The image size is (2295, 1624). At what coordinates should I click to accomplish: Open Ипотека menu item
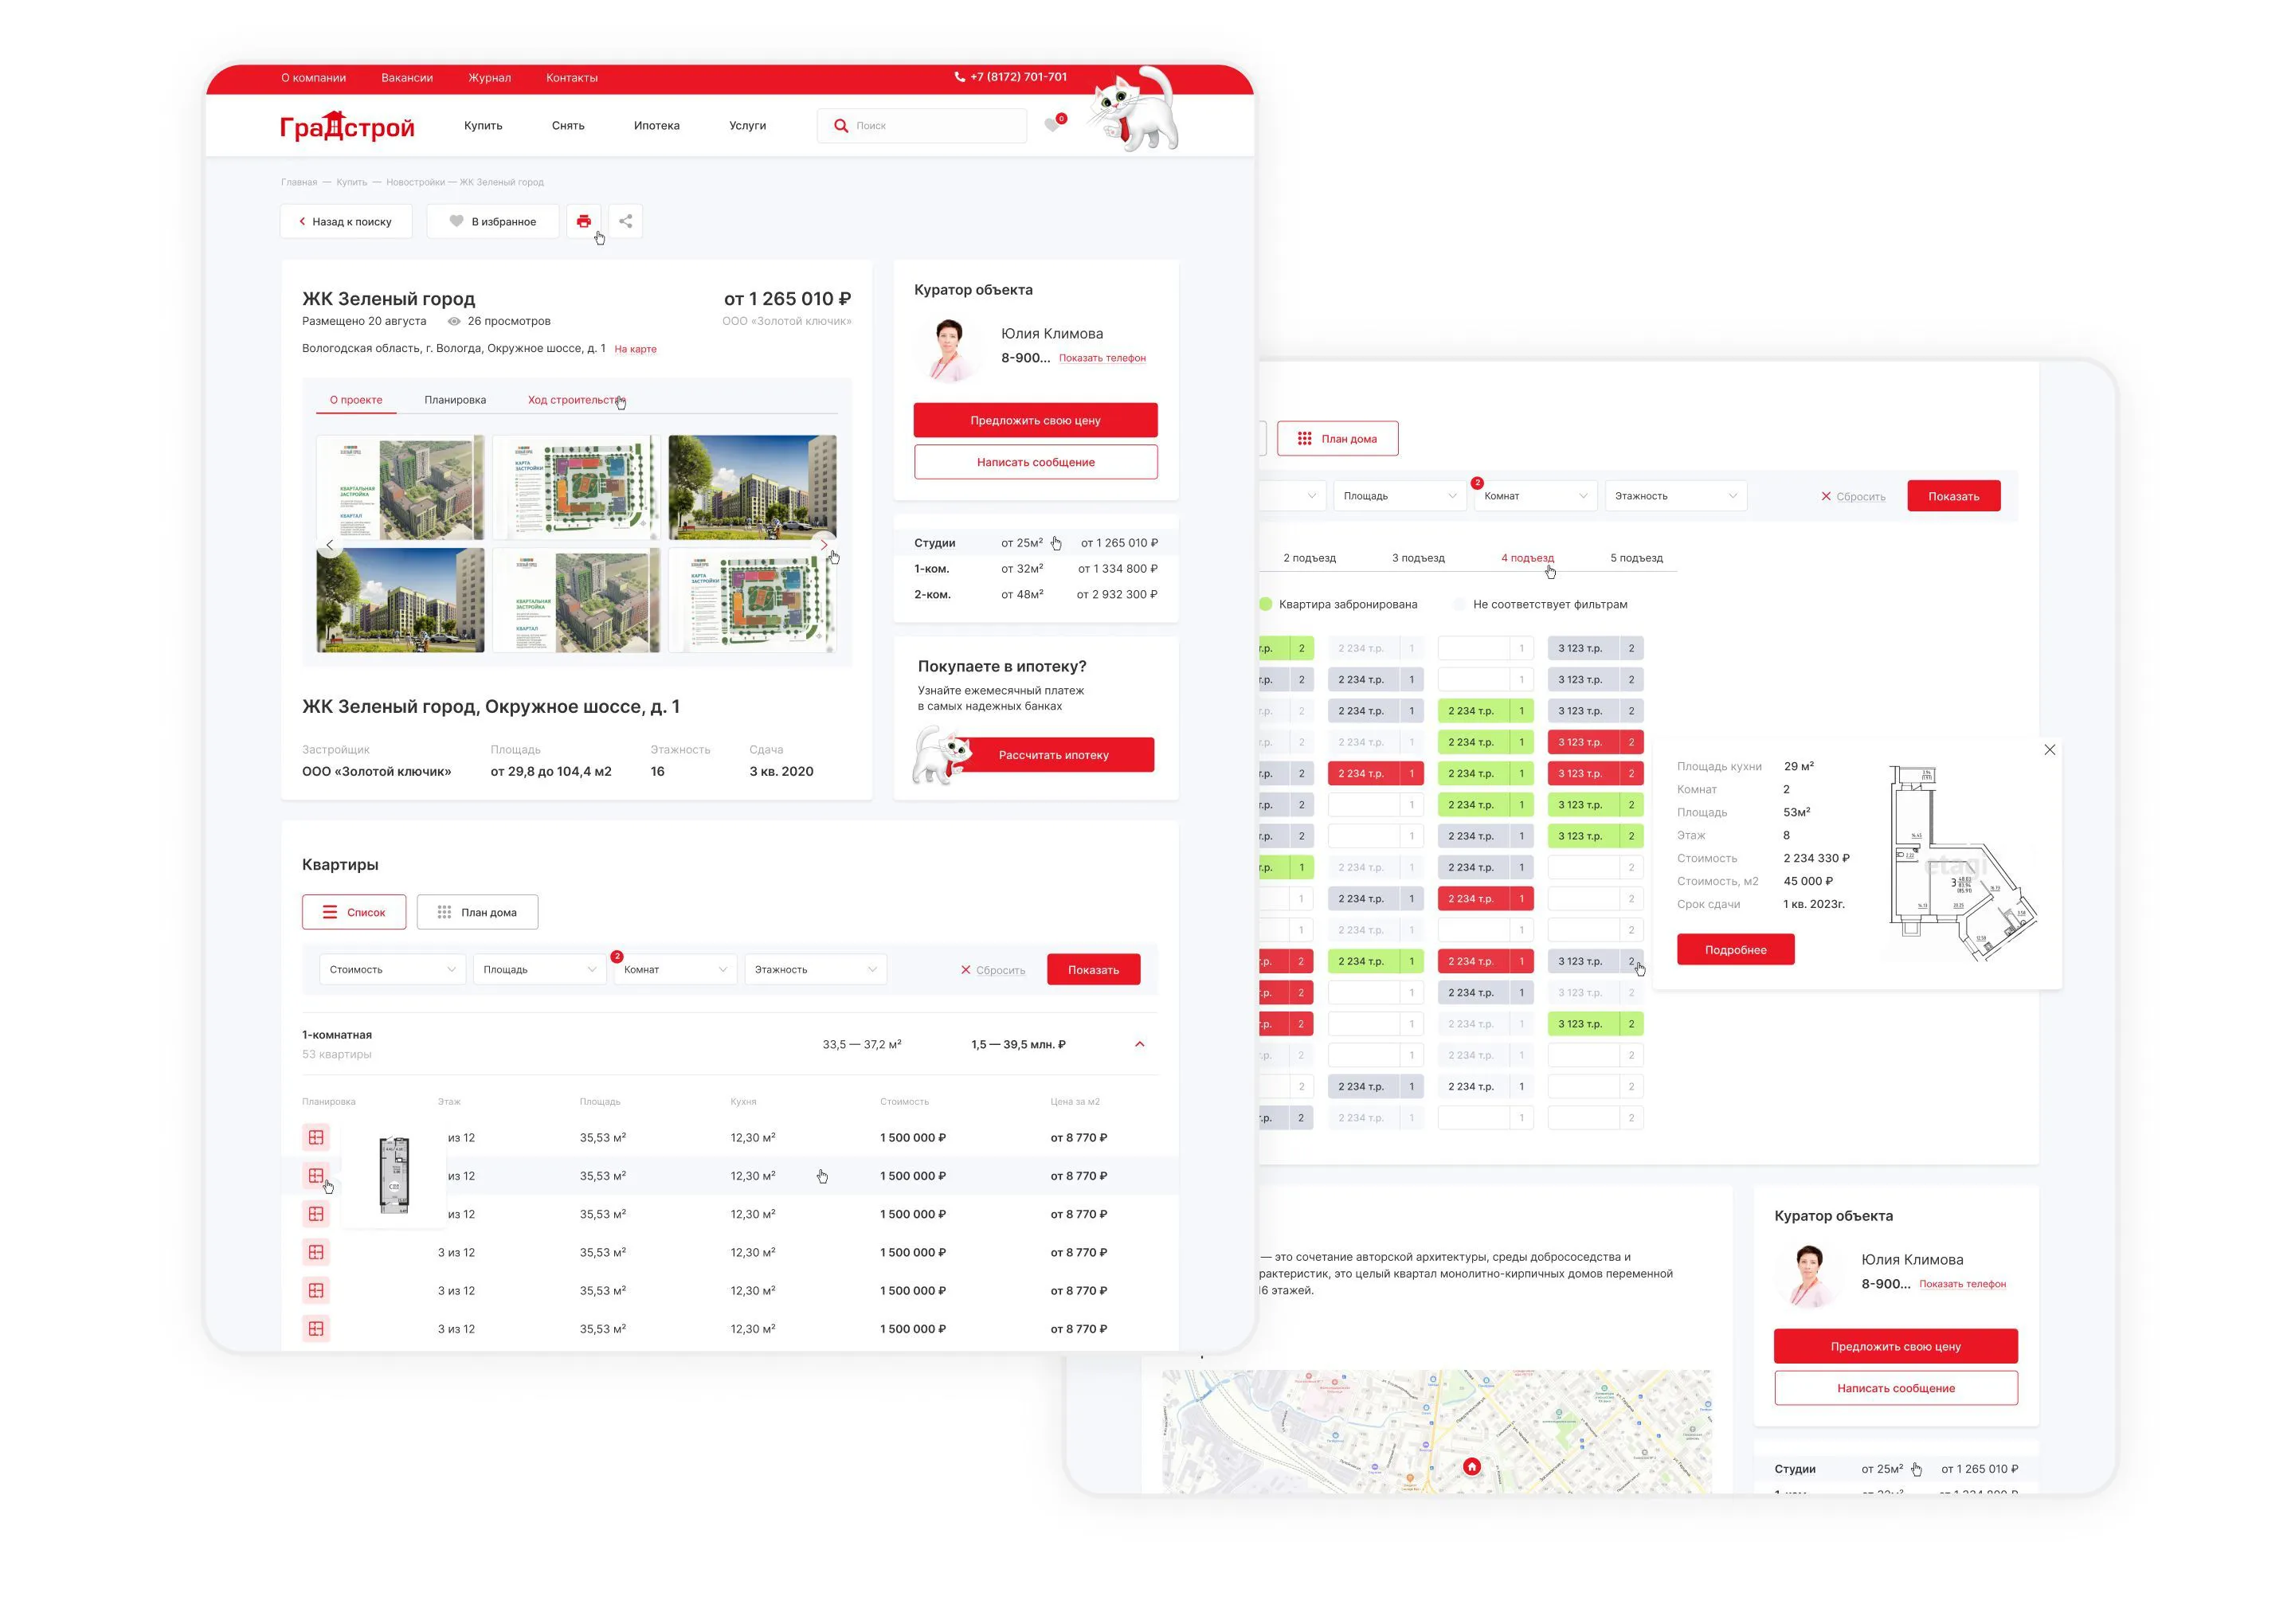656,125
